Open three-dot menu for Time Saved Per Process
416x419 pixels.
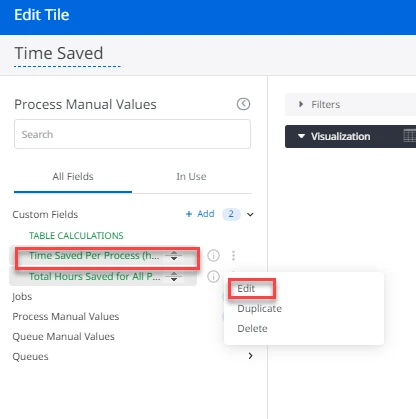tap(233, 256)
